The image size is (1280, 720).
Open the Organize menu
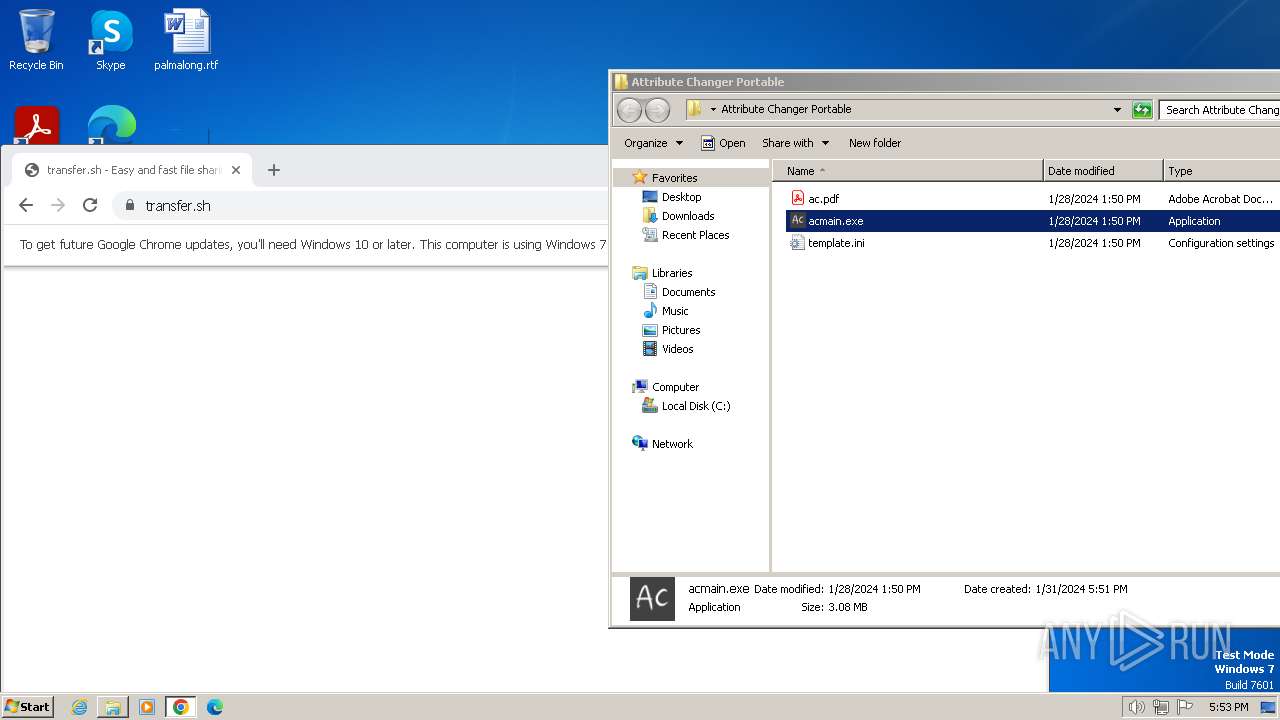pyautogui.click(x=653, y=143)
